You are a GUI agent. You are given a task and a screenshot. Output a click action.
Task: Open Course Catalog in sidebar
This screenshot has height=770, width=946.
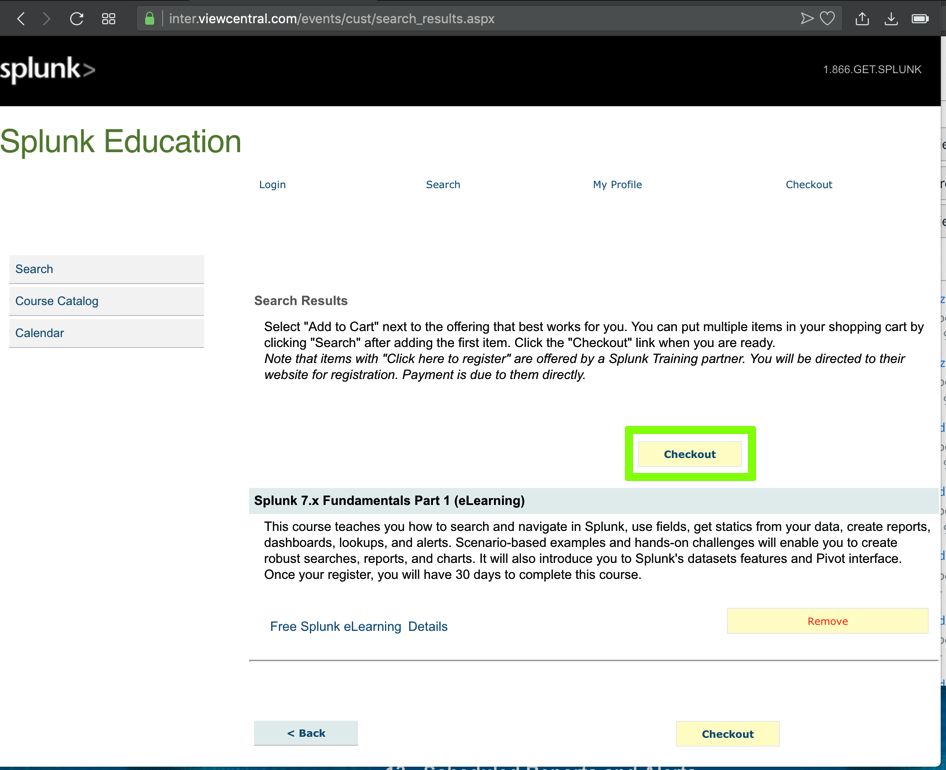tap(106, 301)
